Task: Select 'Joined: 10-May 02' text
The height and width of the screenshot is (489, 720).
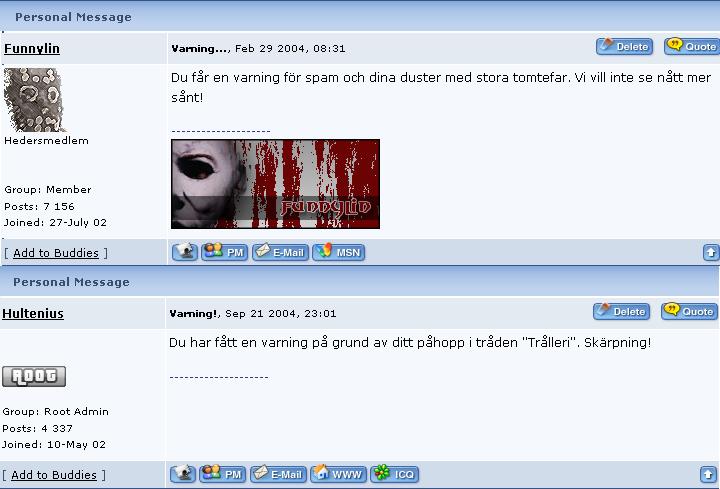Action: 54,444
